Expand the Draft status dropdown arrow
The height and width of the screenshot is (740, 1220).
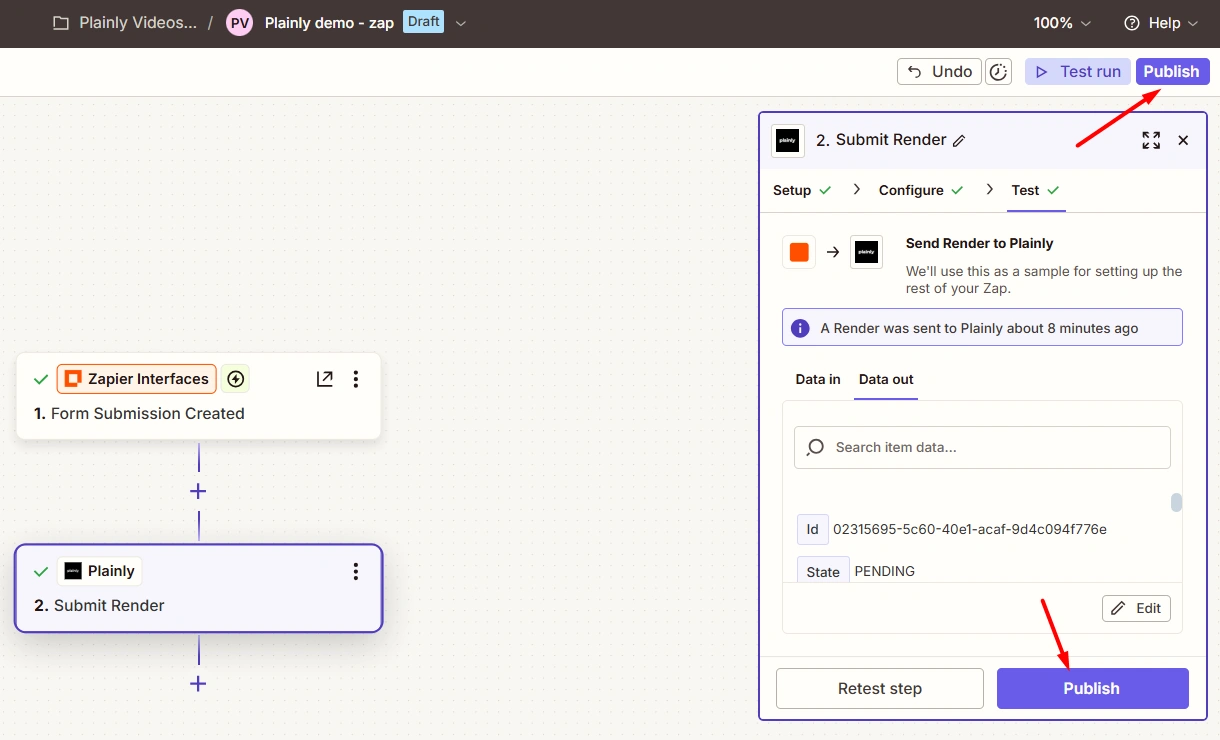coord(461,23)
